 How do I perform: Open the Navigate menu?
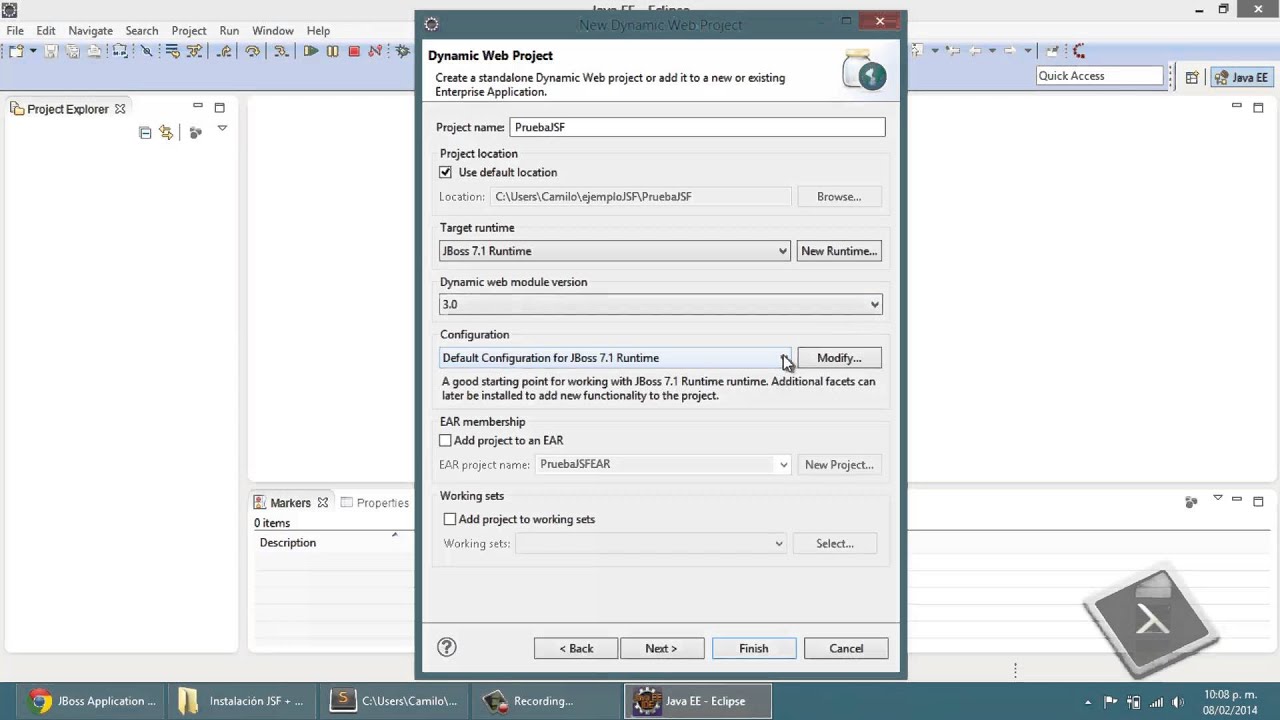[91, 31]
